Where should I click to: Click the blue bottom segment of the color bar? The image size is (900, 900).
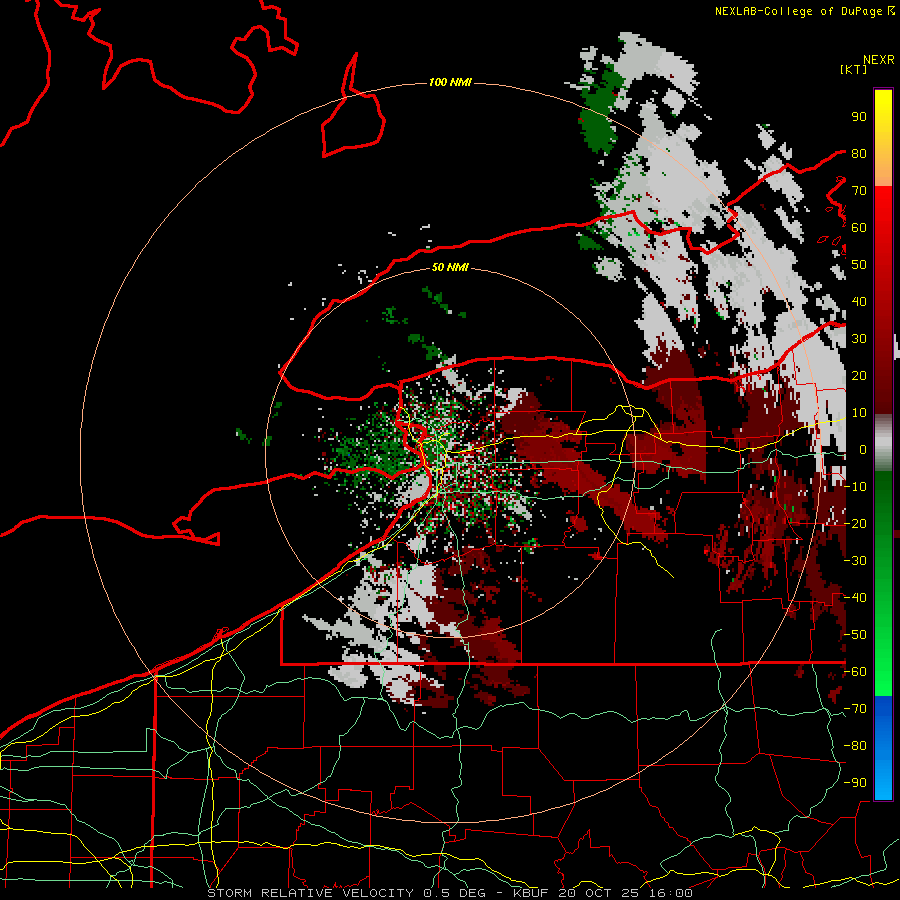pyautogui.click(x=883, y=748)
